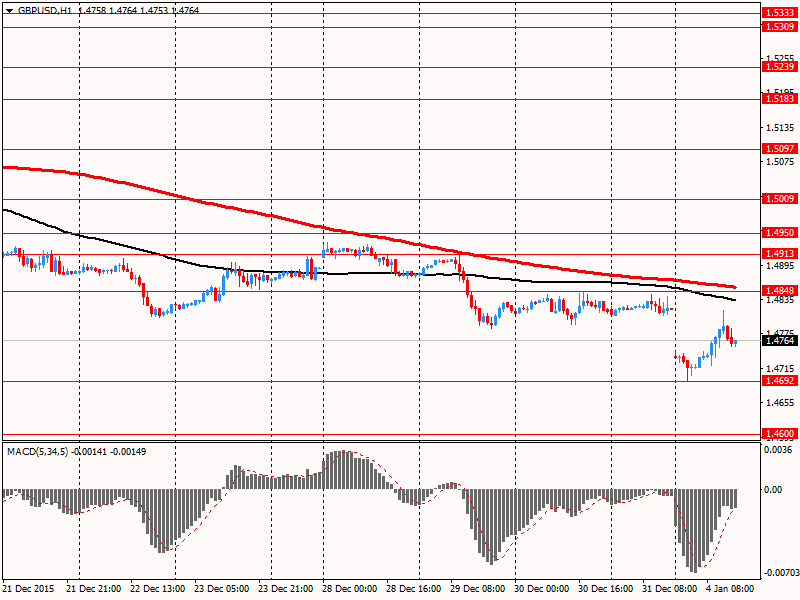800x600 pixels.
Task: Click the 30 Dec 00:00 time label
Action: [x=541, y=588]
